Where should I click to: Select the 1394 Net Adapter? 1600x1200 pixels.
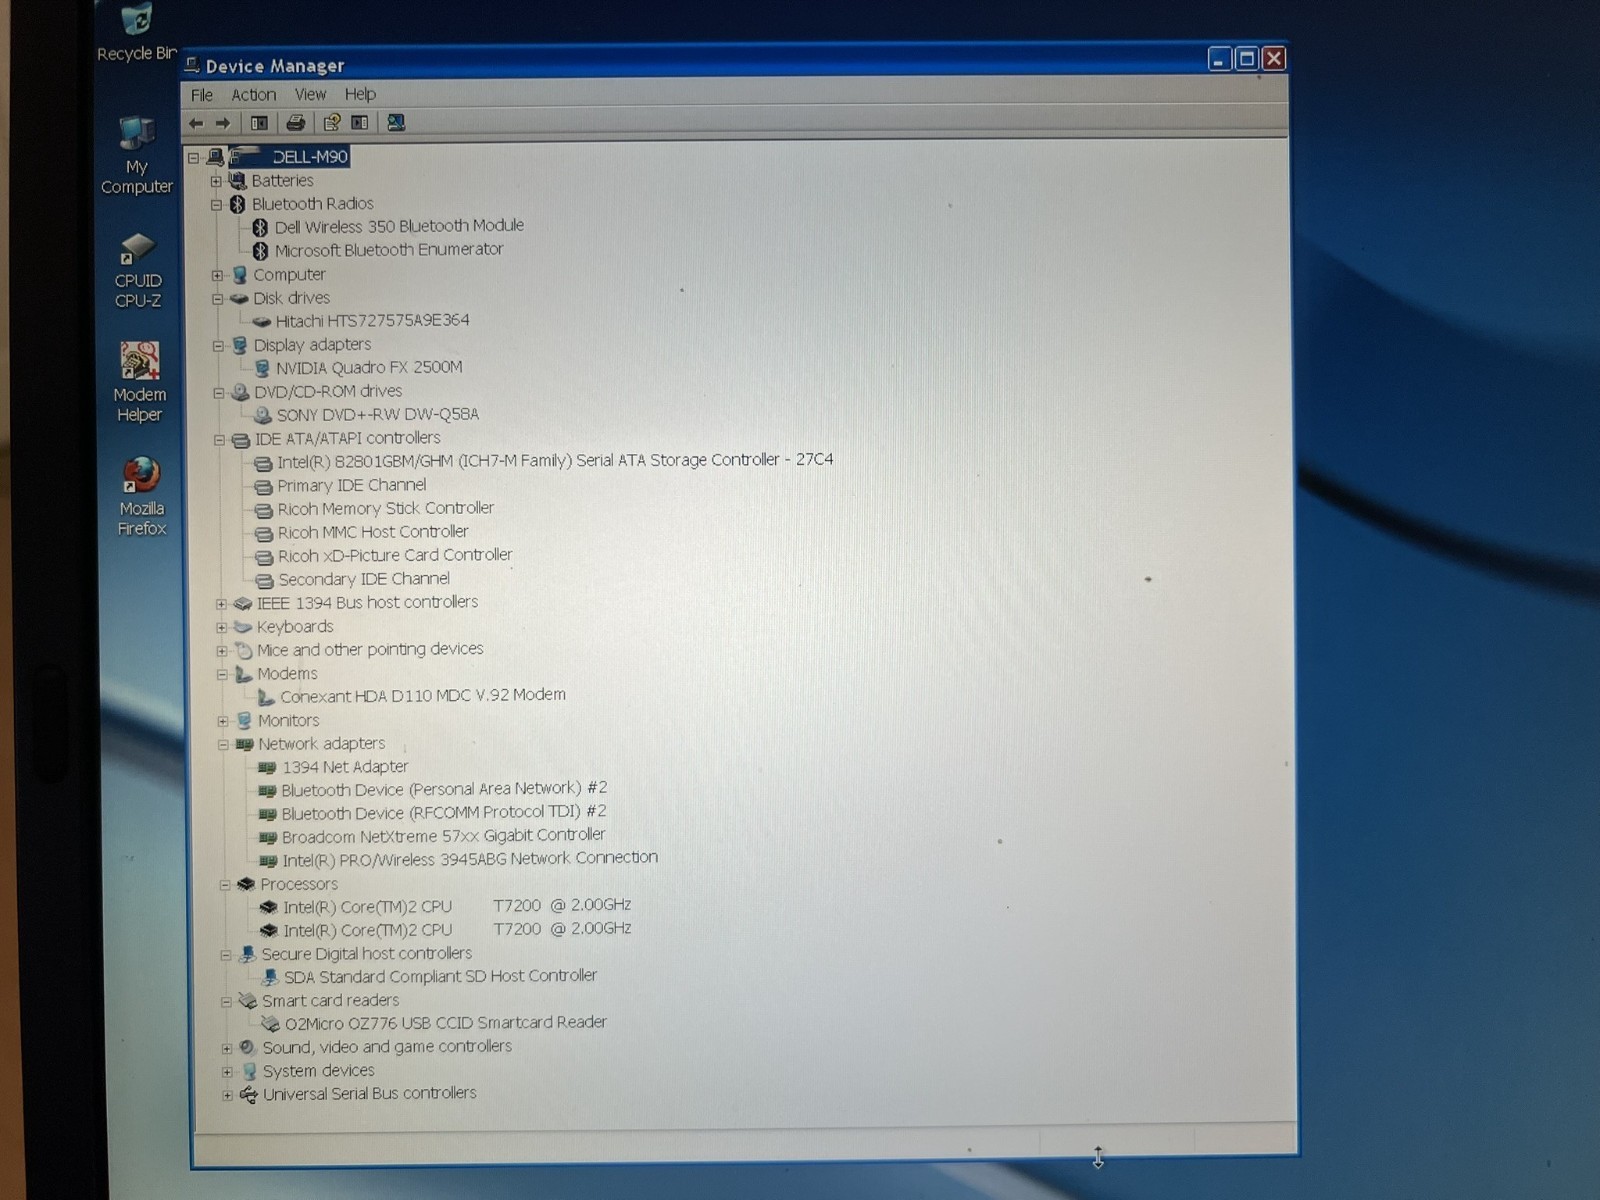pyautogui.click(x=345, y=767)
